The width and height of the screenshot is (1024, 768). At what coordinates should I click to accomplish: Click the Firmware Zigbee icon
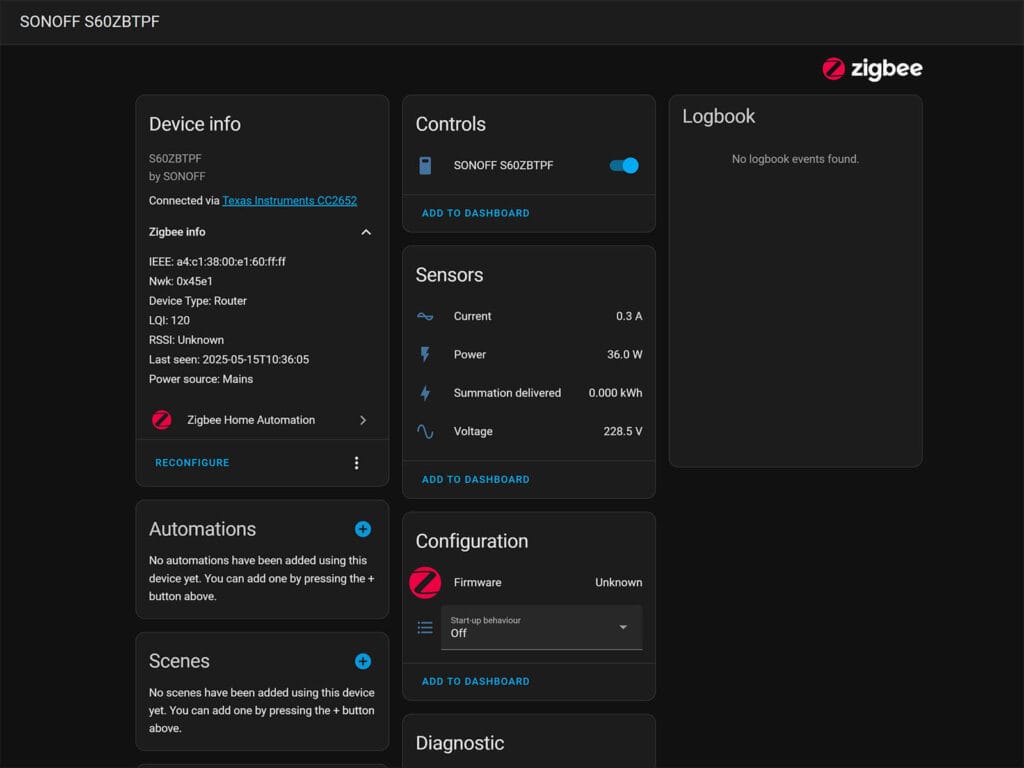425,583
